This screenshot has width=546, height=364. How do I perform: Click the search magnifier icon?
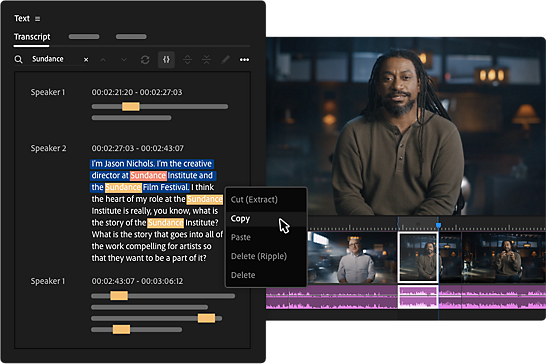(x=18, y=60)
